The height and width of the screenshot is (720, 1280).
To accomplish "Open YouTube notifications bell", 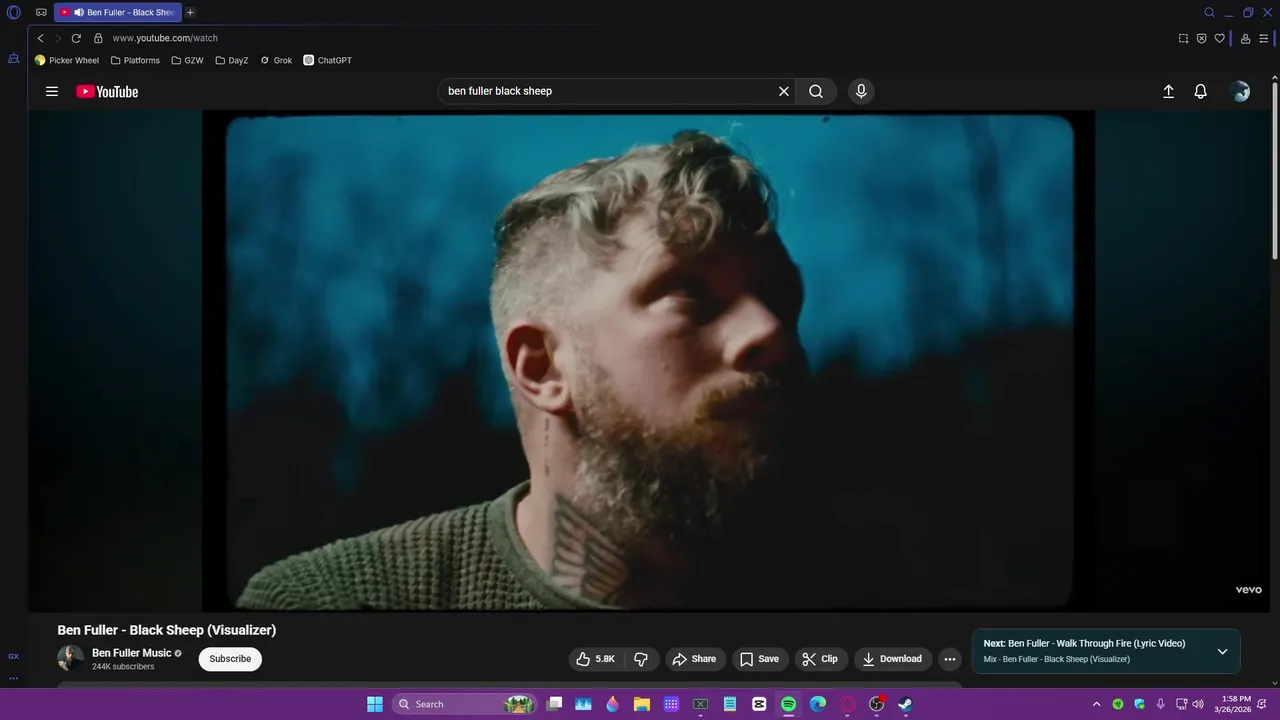I will pyautogui.click(x=1201, y=91).
